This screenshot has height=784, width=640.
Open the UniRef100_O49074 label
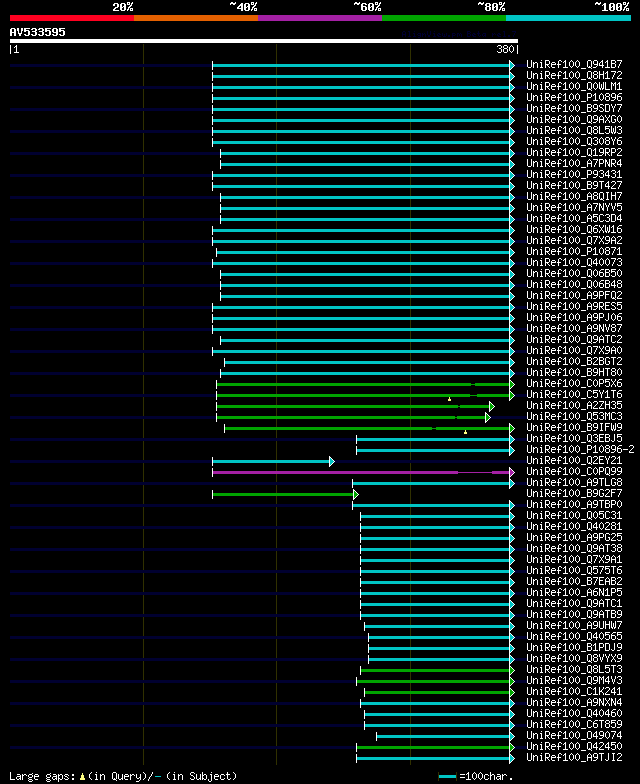tap(574, 736)
